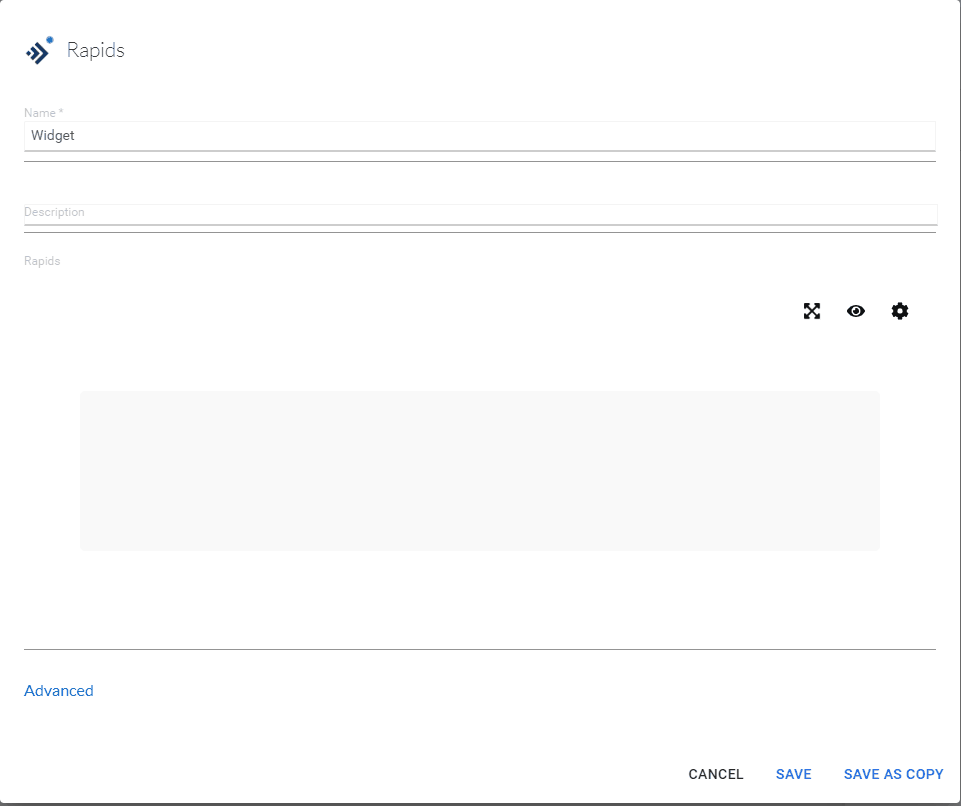961x806 pixels.
Task: Click the word Widget in Name field
Action: coord(53,136)
